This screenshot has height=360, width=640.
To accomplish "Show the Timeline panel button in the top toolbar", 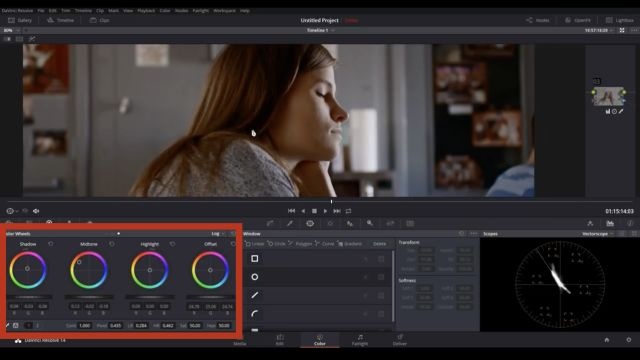I will coord(60,20).
